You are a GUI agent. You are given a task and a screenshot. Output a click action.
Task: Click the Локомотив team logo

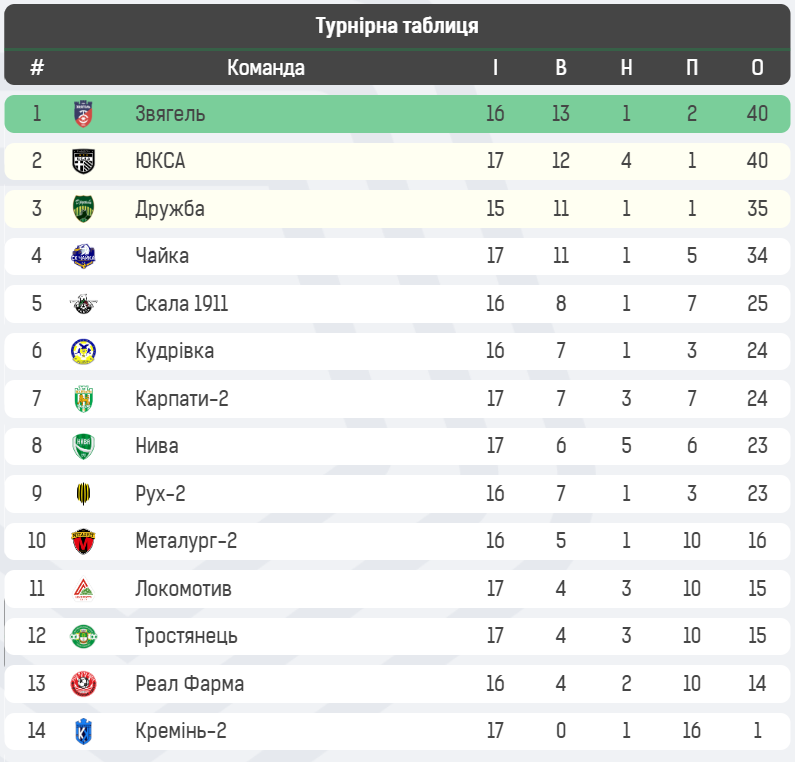click(x=83, y=589)
